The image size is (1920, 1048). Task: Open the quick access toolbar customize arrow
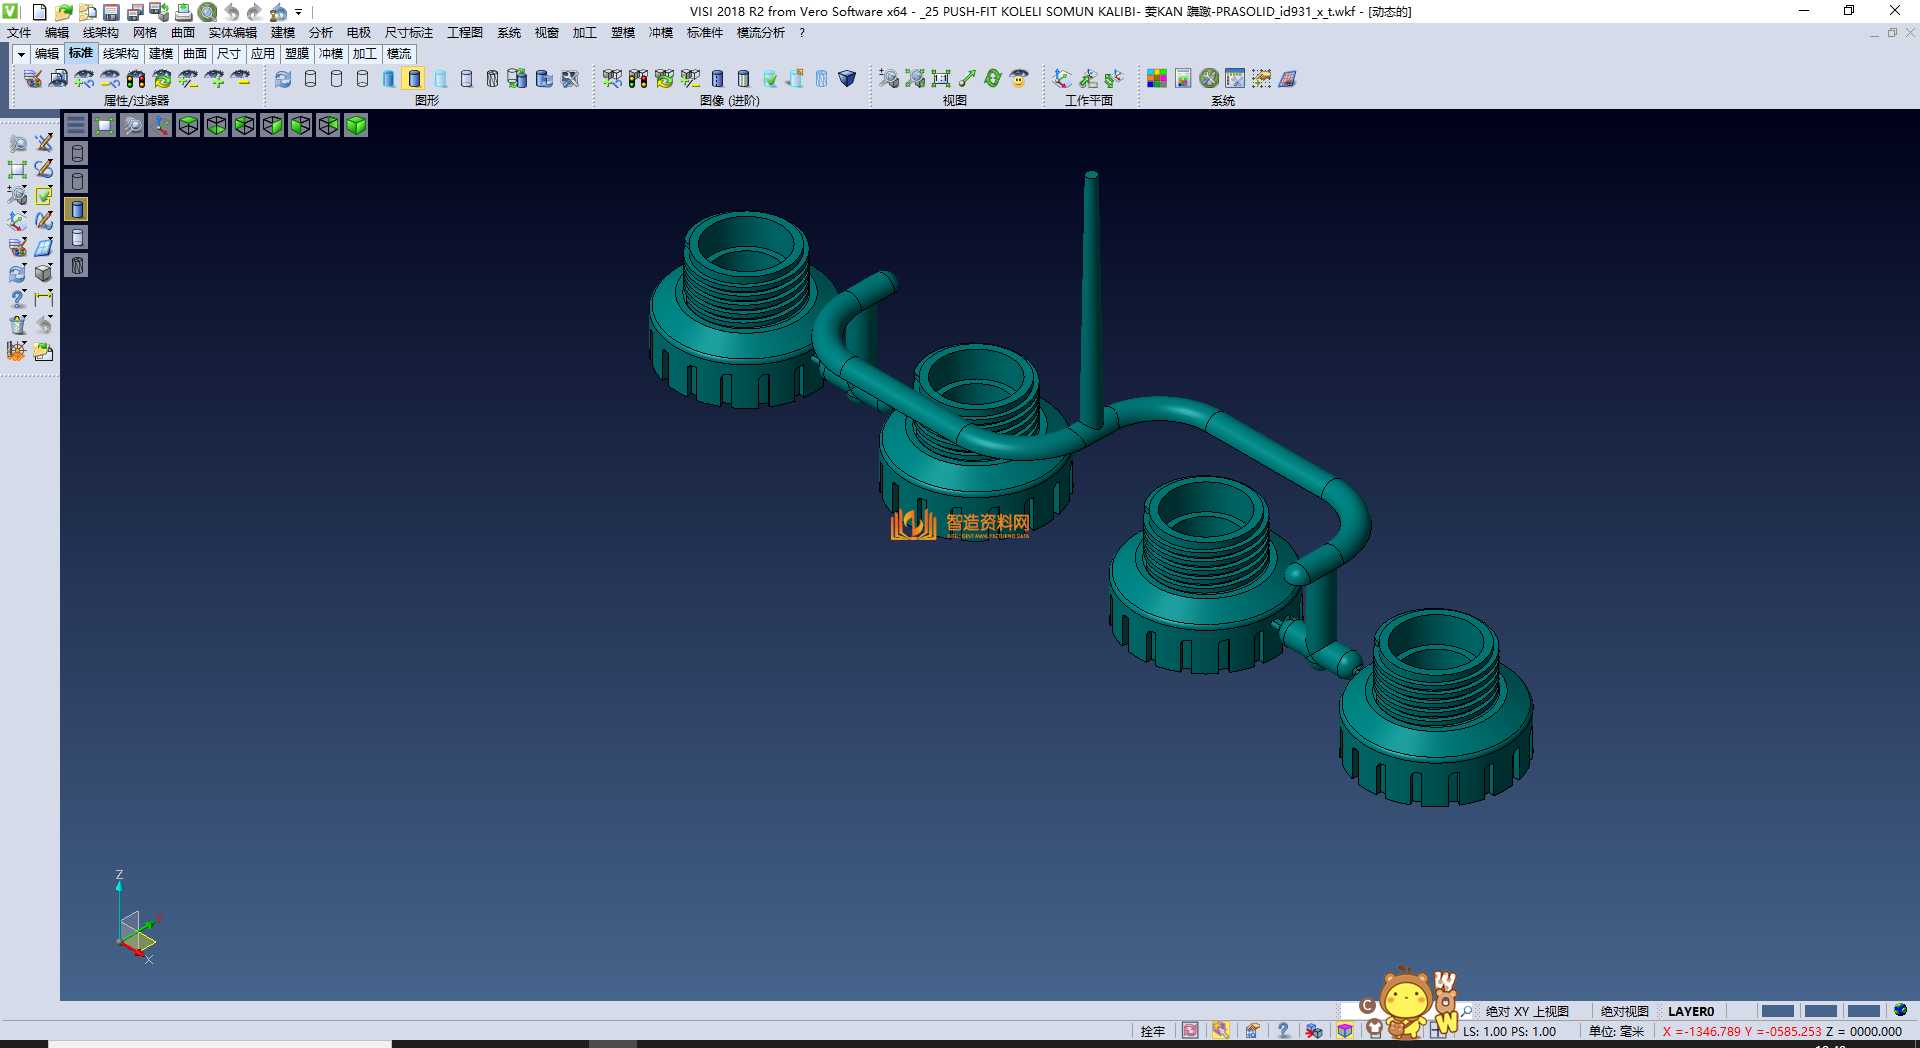click(x=298, y=12)
